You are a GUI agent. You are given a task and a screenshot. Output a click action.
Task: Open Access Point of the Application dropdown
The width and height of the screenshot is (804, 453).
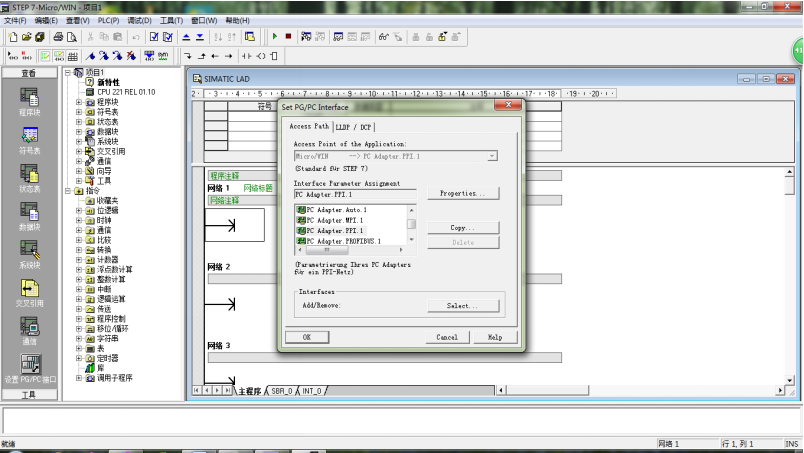tap(492, 156)
